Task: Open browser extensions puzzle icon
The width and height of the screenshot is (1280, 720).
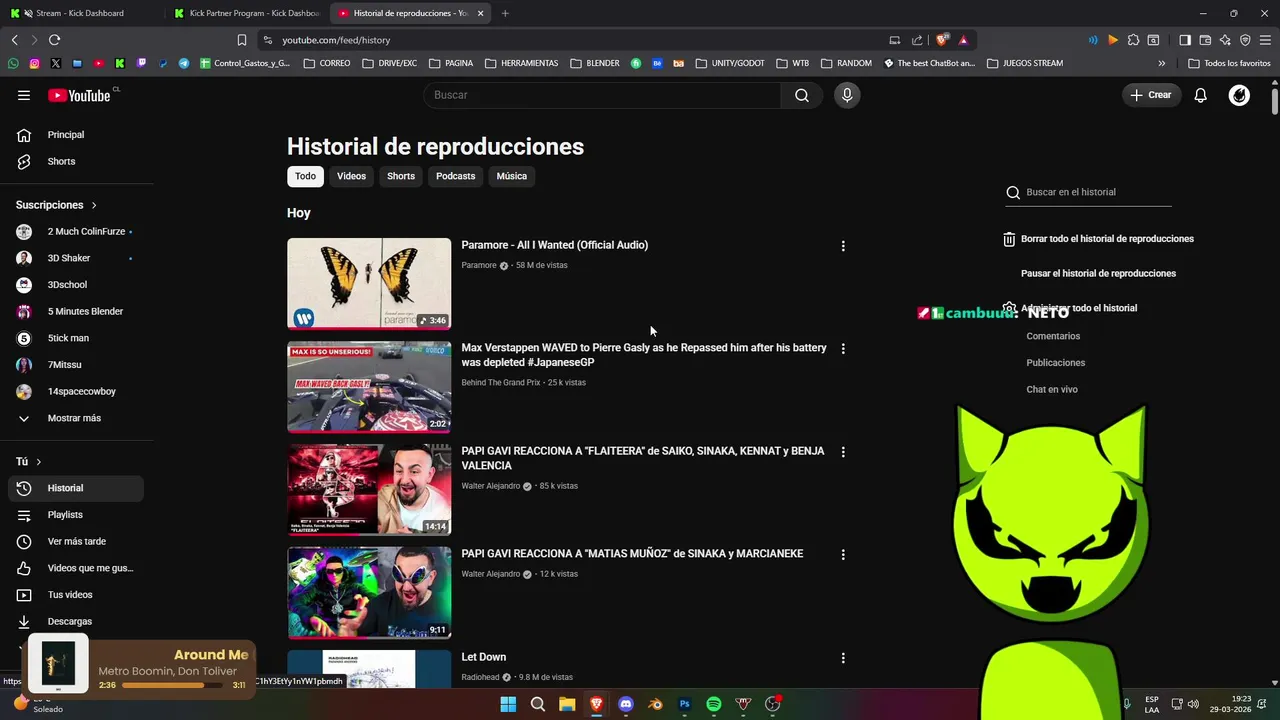Action: point(1133,40)
